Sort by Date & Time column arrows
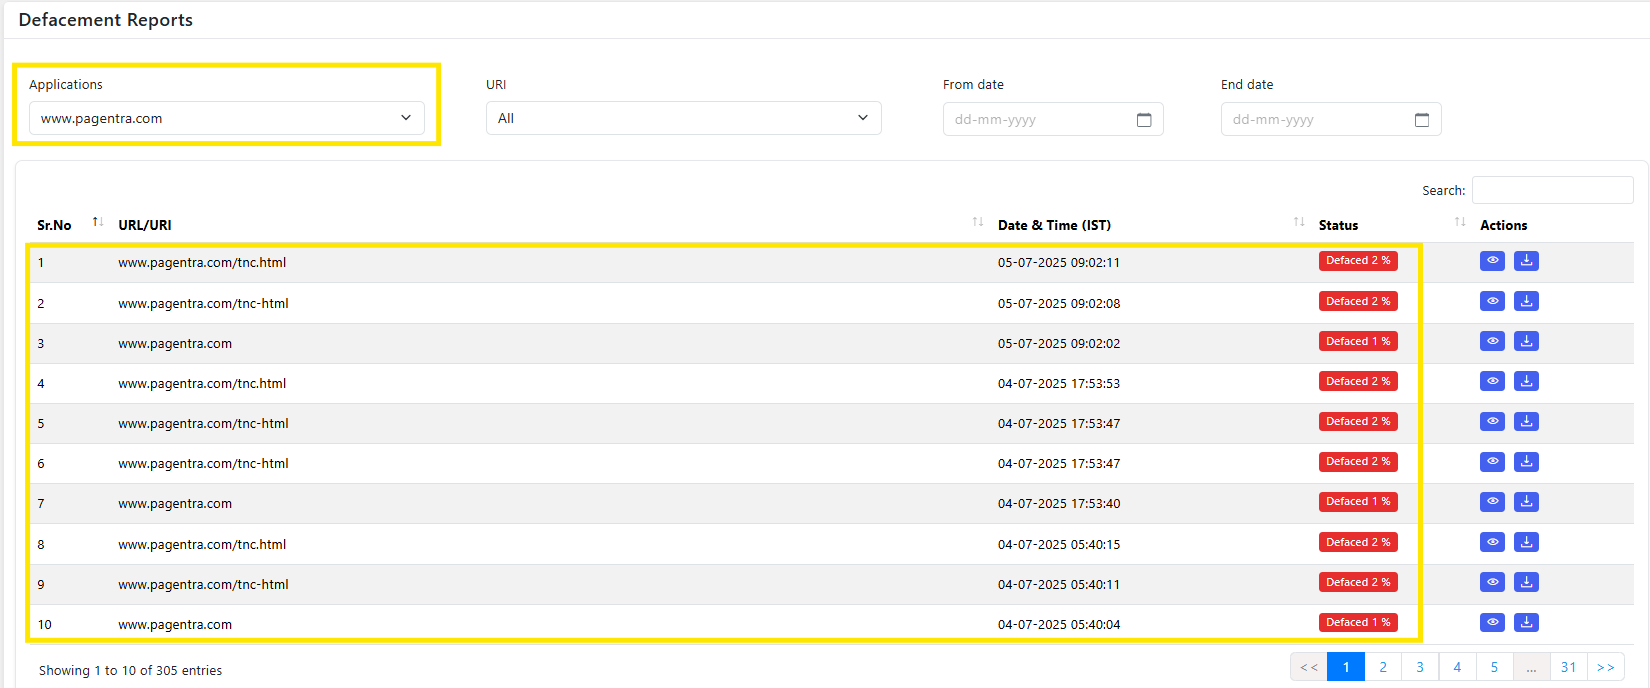The image size is (1650, 688). coord(1299,222)
